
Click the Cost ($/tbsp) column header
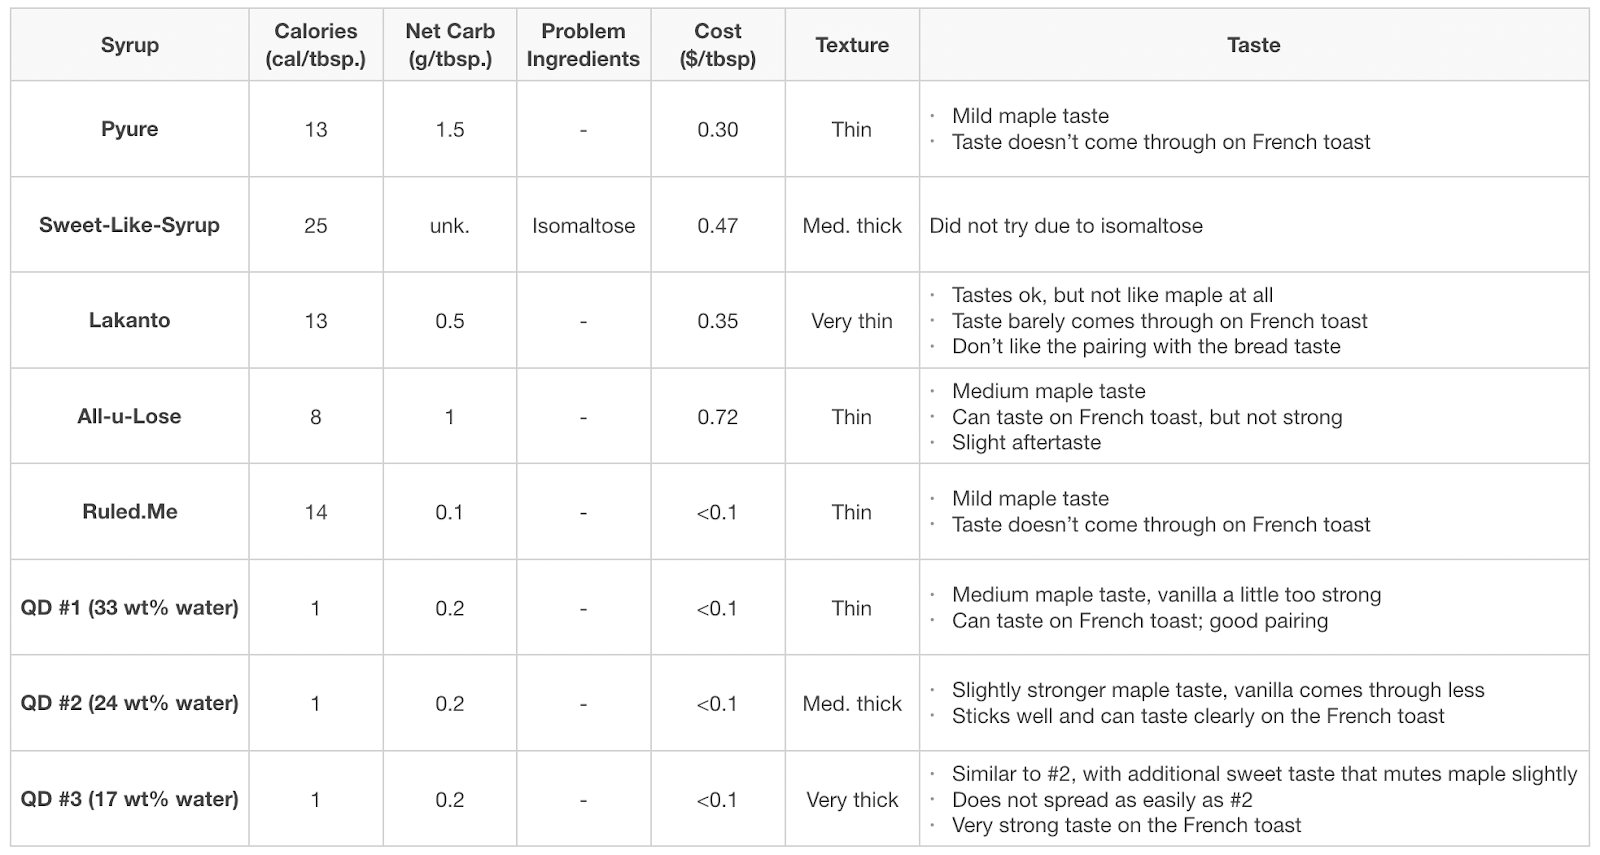click(717, 45)
